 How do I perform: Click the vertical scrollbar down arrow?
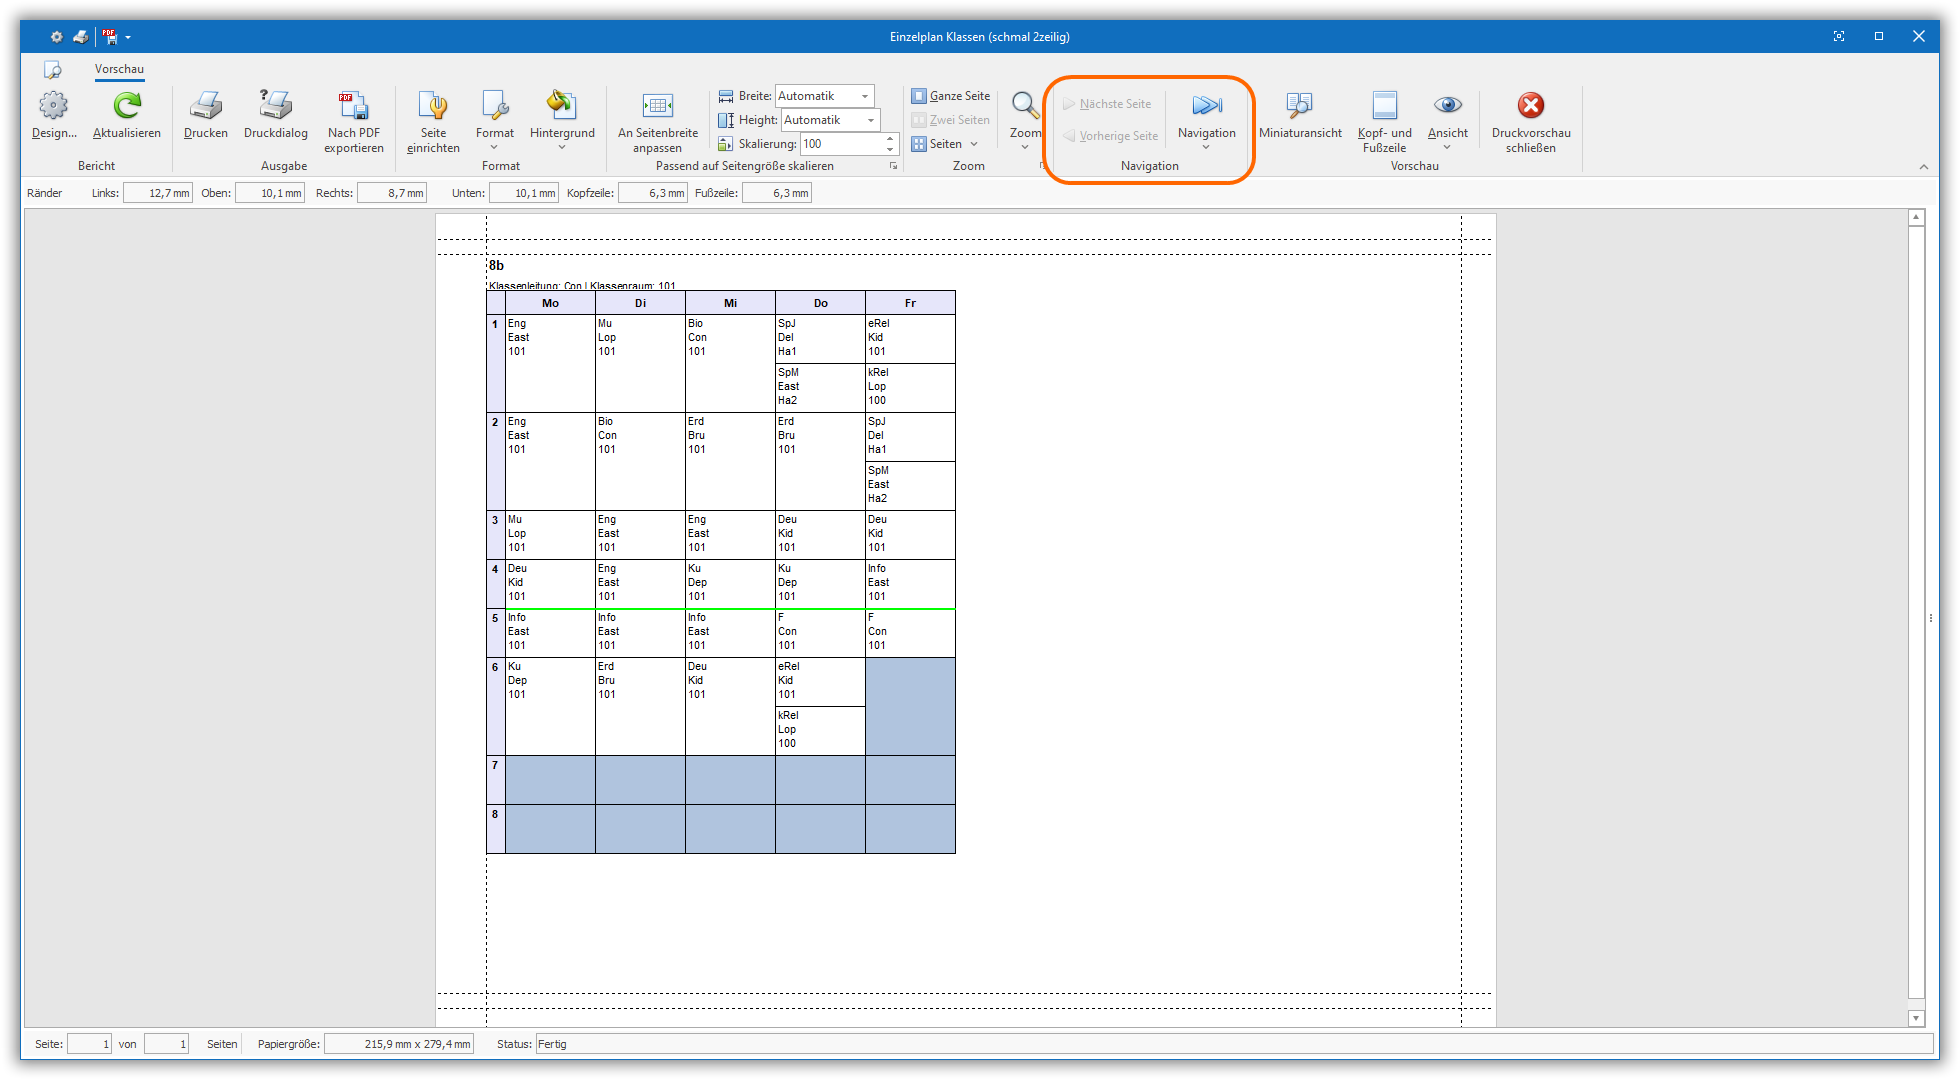coord(1916,1018)
